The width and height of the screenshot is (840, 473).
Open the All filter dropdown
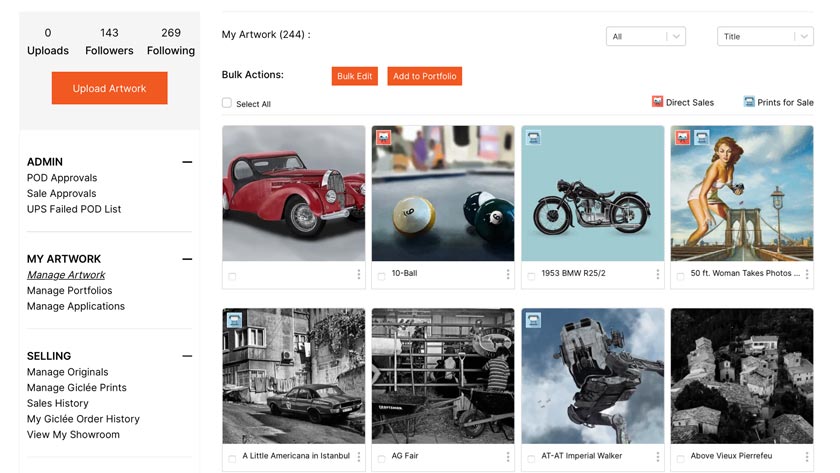point(646,37)
